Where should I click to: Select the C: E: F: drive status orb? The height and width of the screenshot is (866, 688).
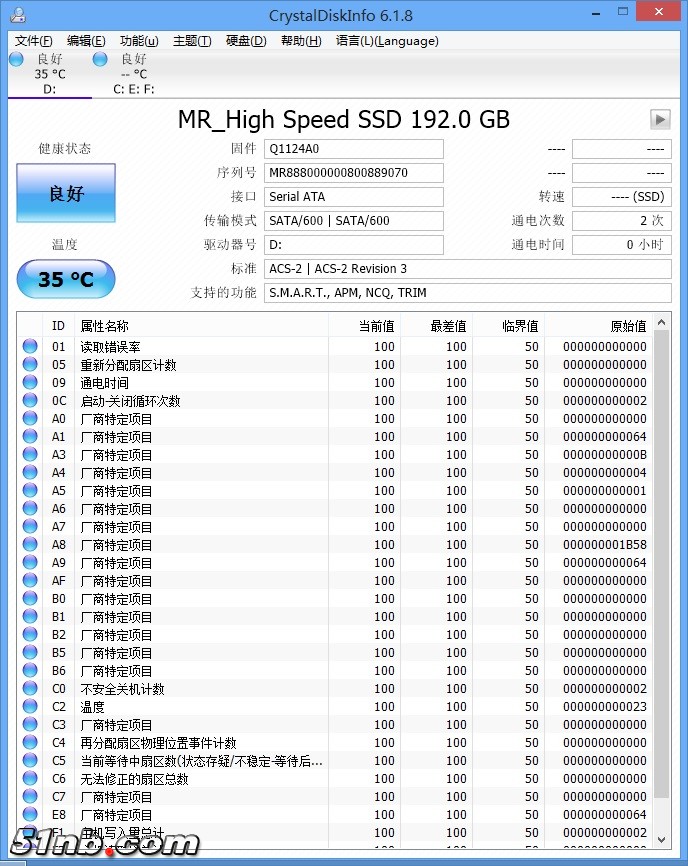100,59
